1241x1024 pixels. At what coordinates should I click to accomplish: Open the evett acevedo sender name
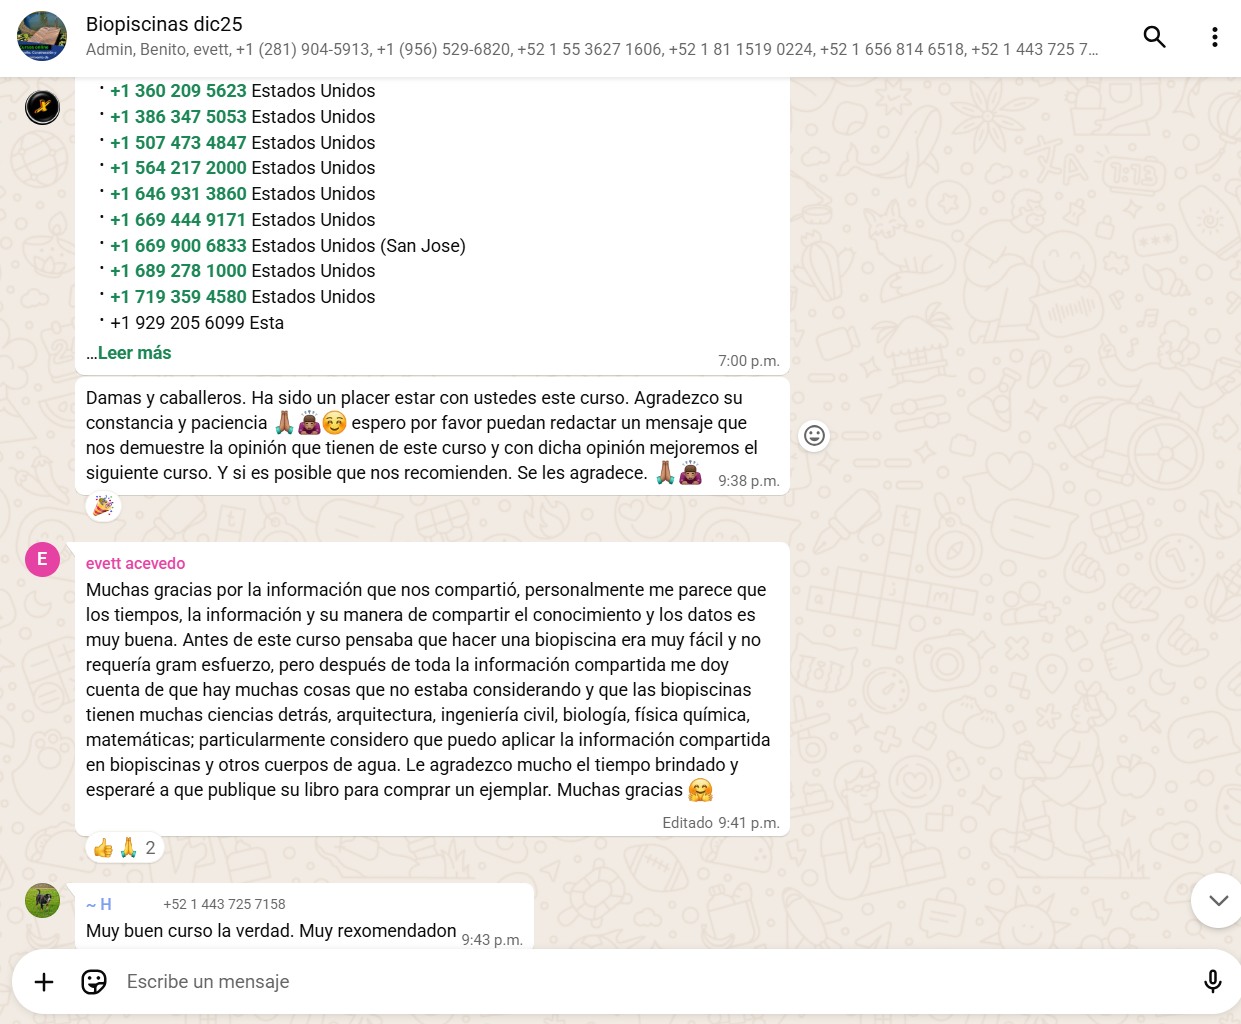(x=135, y=563)
